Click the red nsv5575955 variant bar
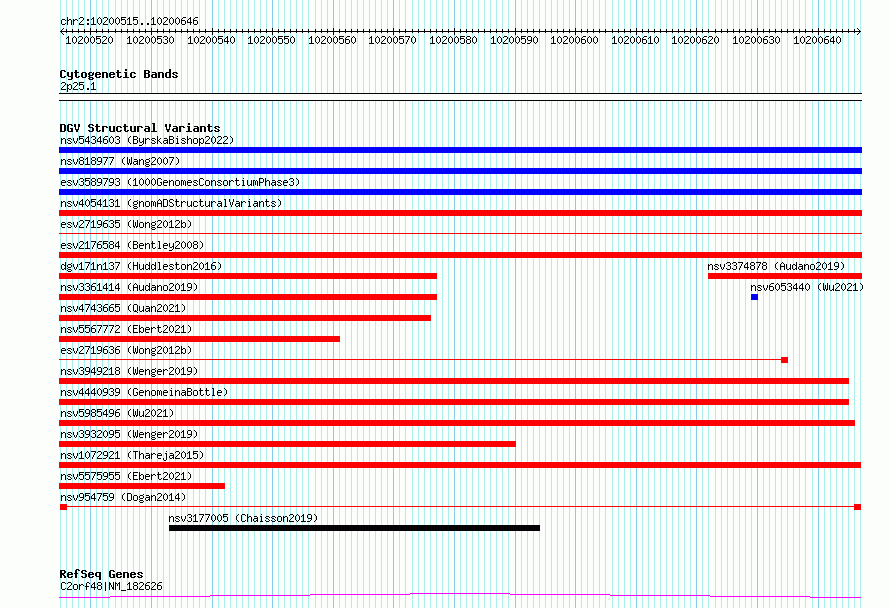 pos(142,486)
